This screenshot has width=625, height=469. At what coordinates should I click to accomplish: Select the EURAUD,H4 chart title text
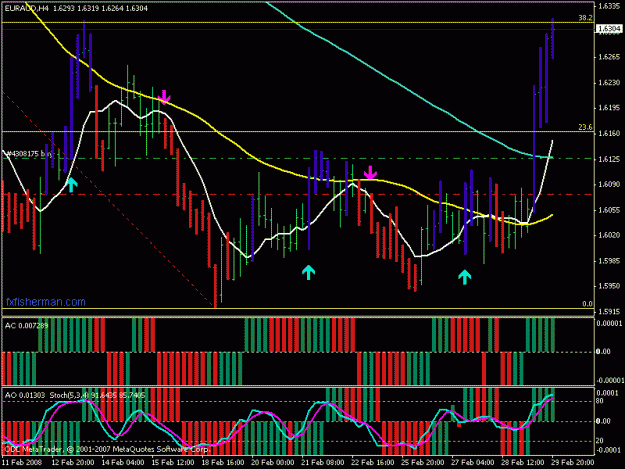26,8
